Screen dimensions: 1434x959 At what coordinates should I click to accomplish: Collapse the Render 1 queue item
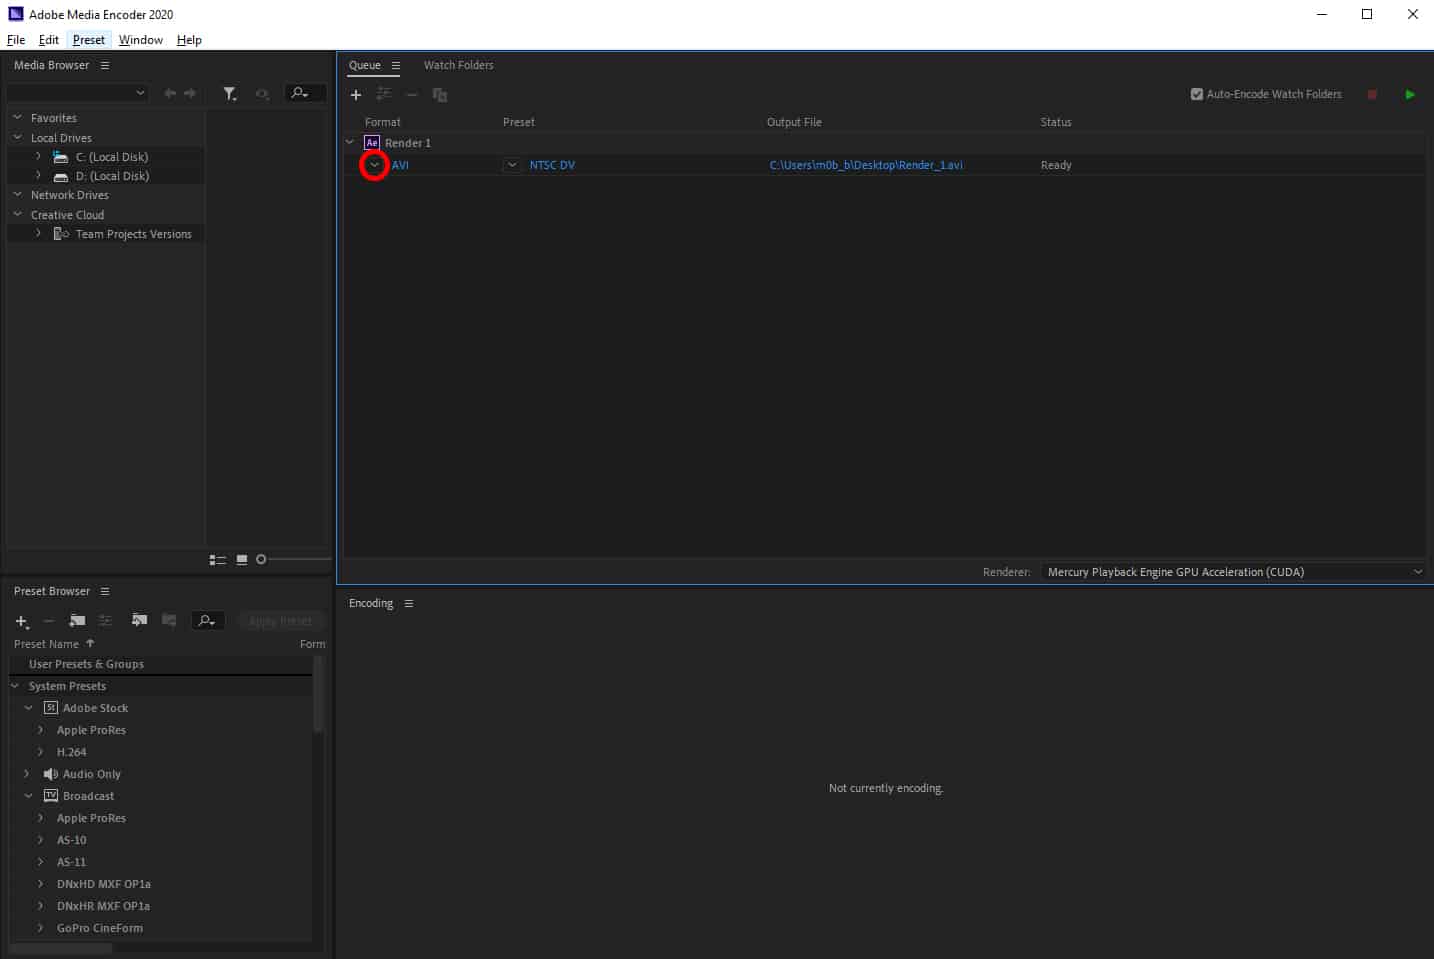350,142
